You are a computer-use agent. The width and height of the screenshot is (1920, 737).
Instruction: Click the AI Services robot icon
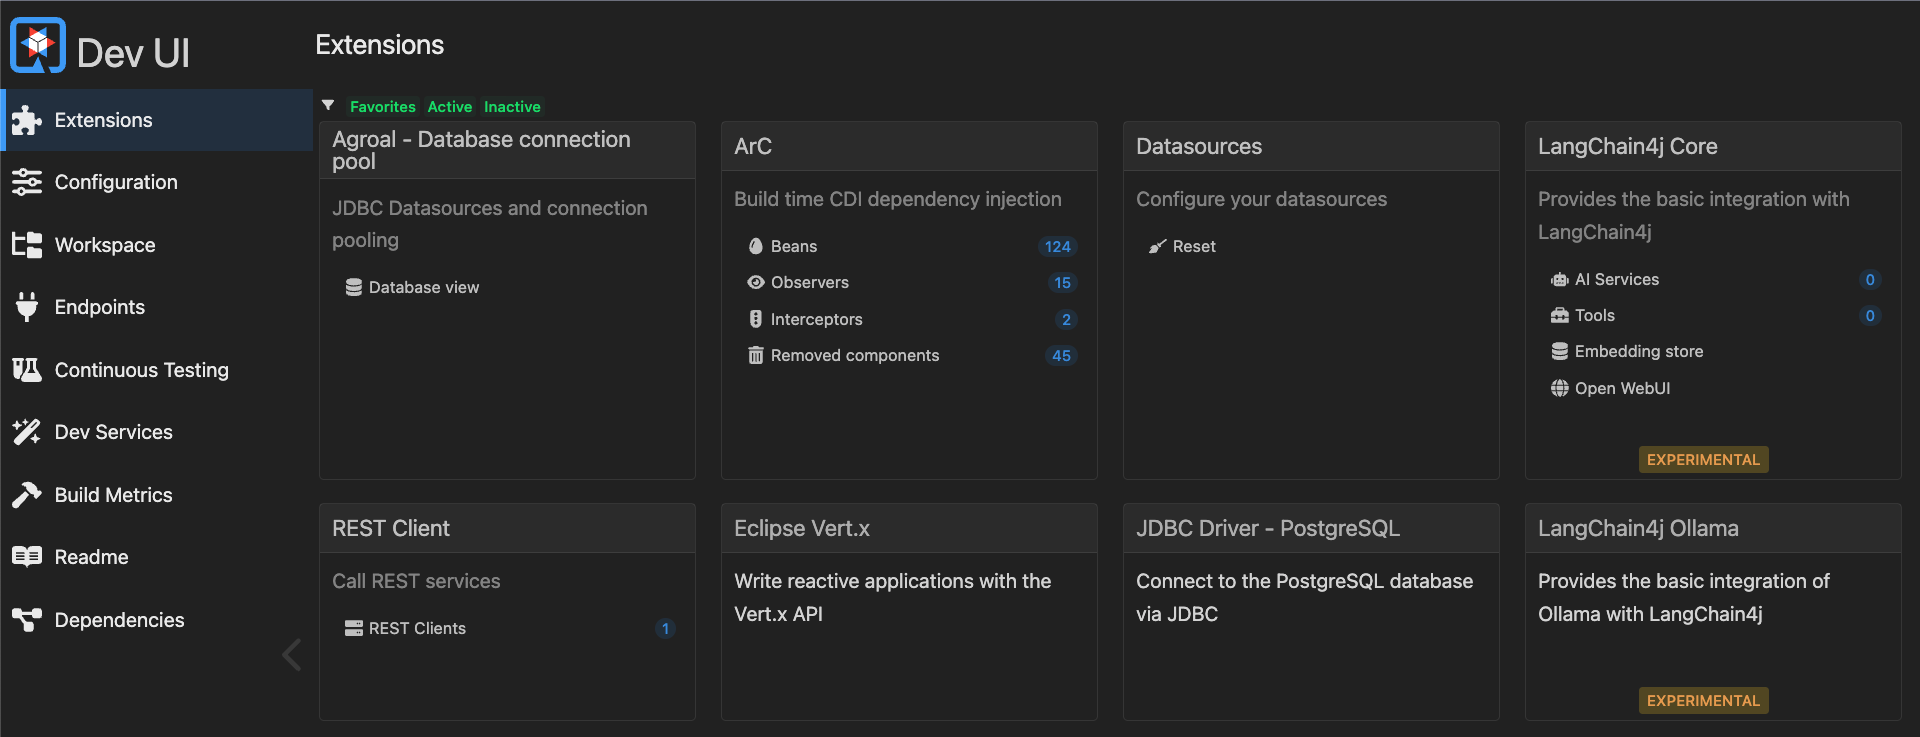point(1560,280)
